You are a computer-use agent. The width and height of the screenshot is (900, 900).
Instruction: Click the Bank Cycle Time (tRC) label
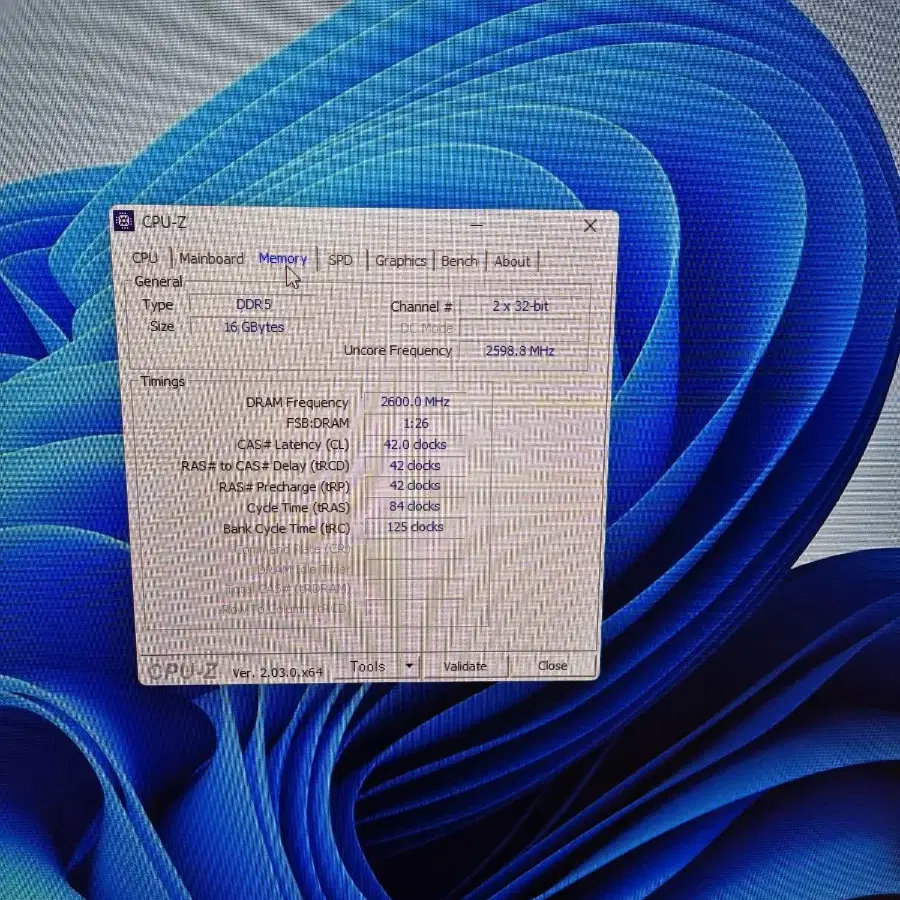(x=286, y=528)
